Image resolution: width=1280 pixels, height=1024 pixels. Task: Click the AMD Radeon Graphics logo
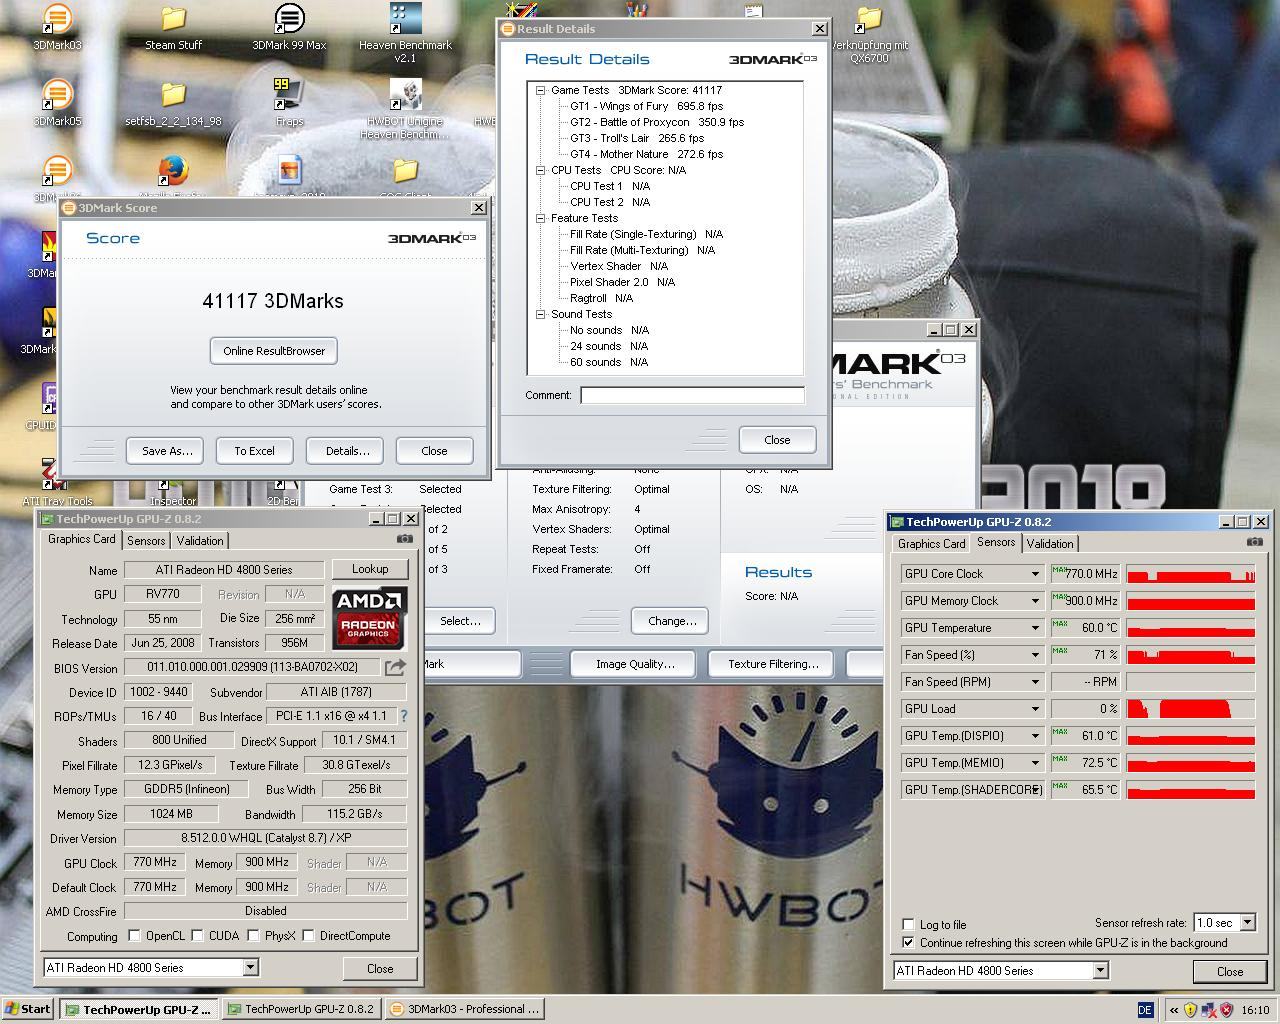coord(369,619)
